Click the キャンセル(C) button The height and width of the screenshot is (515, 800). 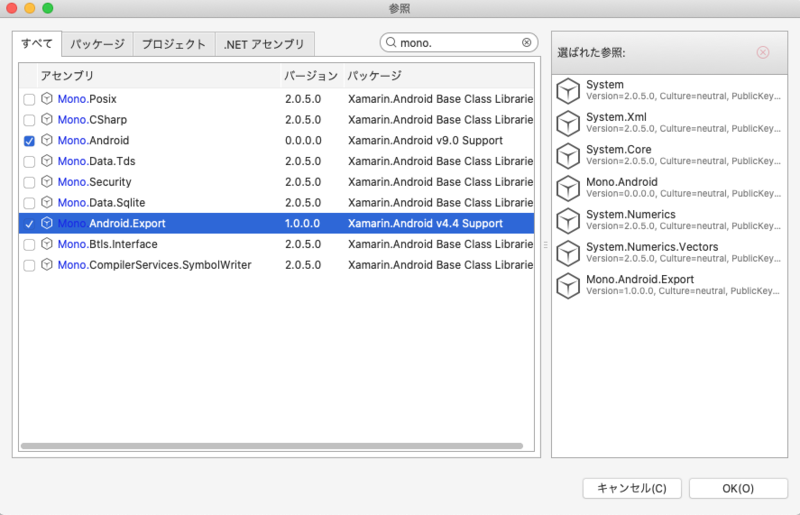(x=632, y=488)
